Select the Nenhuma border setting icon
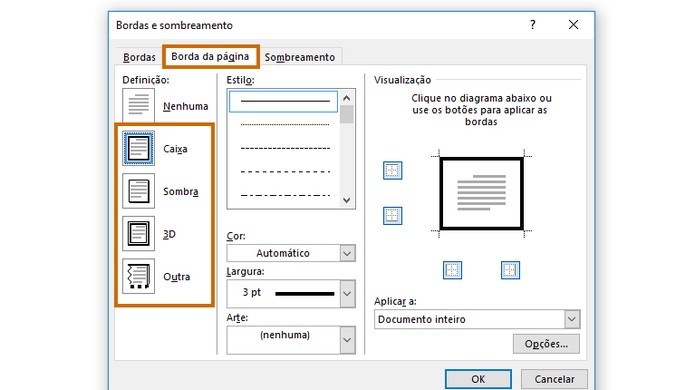 tap(138, 105)
